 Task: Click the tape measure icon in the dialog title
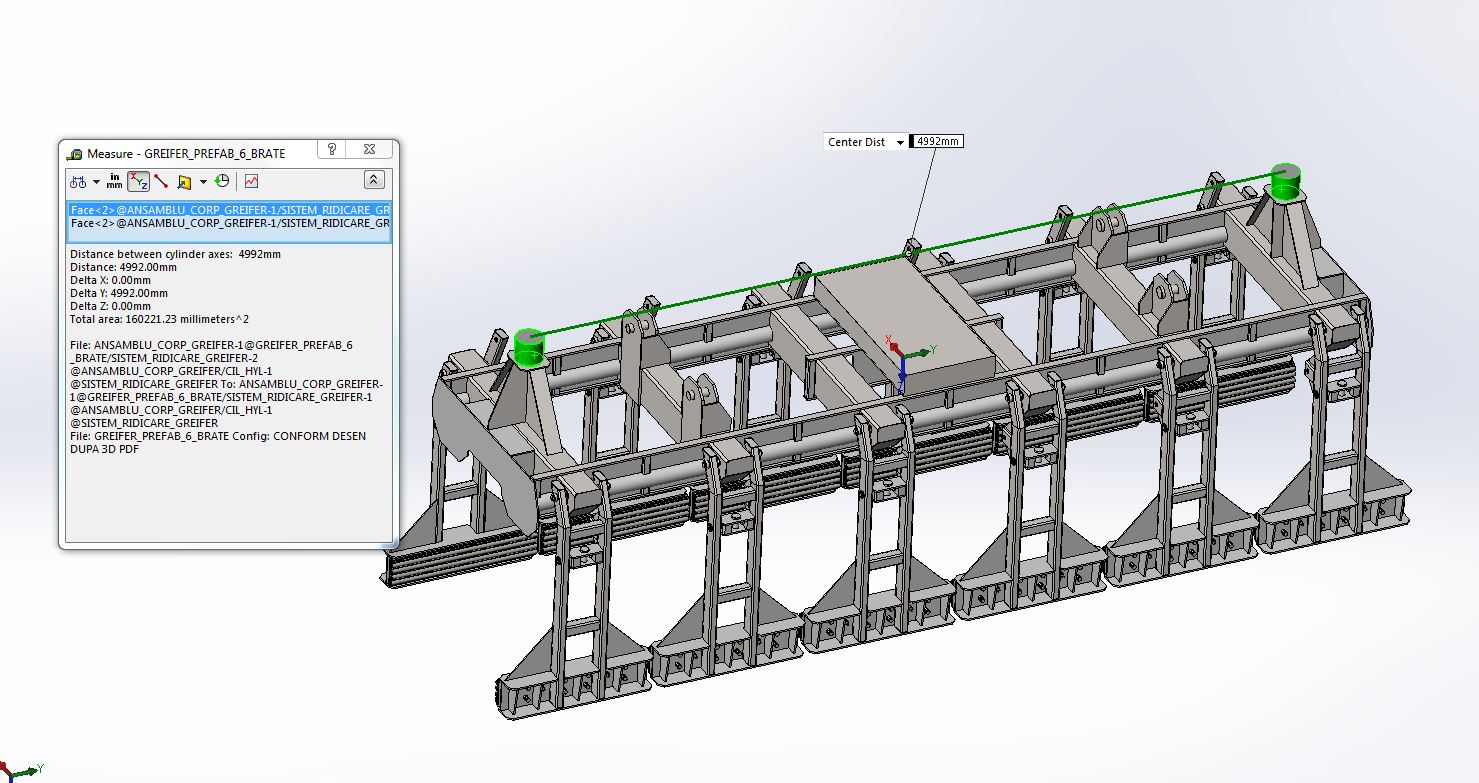tap(75, 154)
